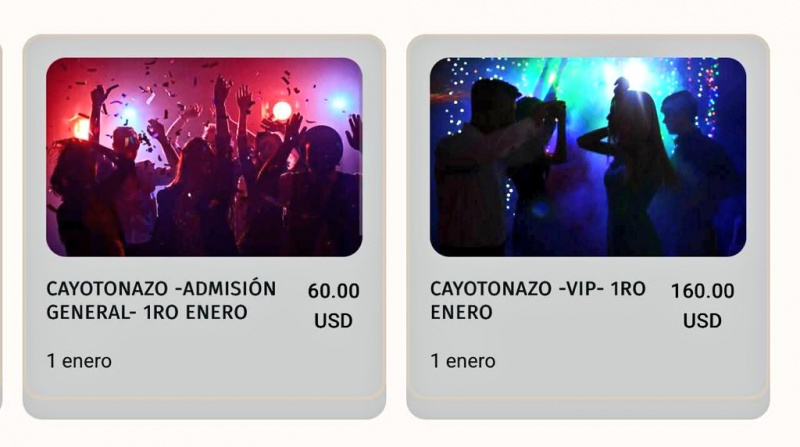Click the 1 enero date on the General card

click(79, 361)
